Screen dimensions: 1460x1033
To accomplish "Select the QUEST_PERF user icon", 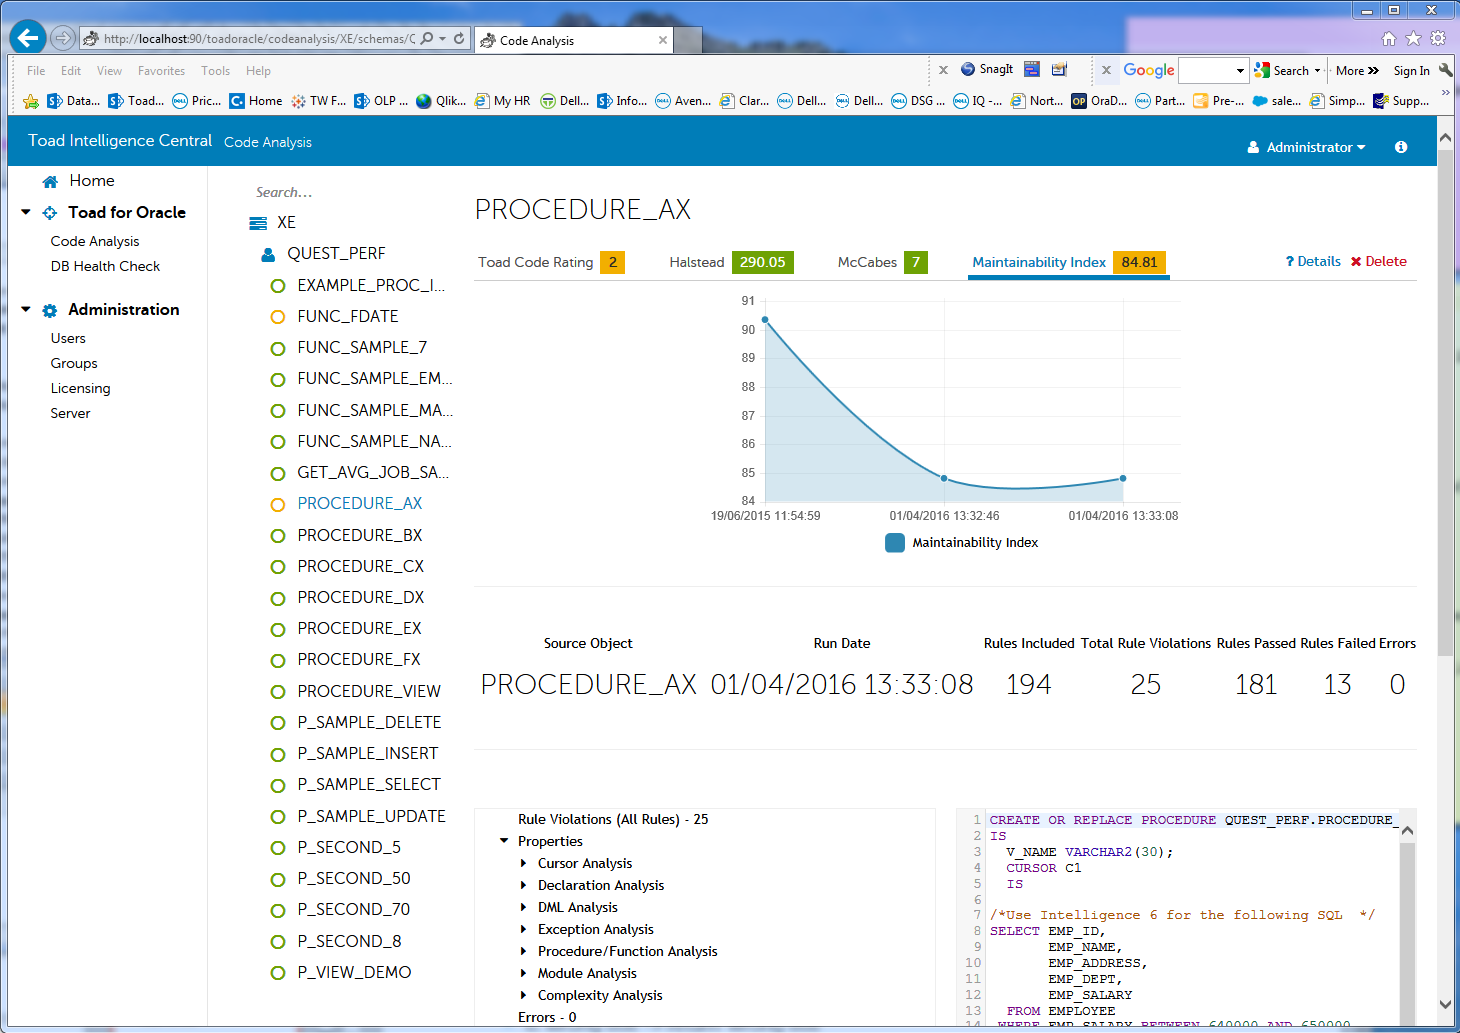I will point(268,254).
